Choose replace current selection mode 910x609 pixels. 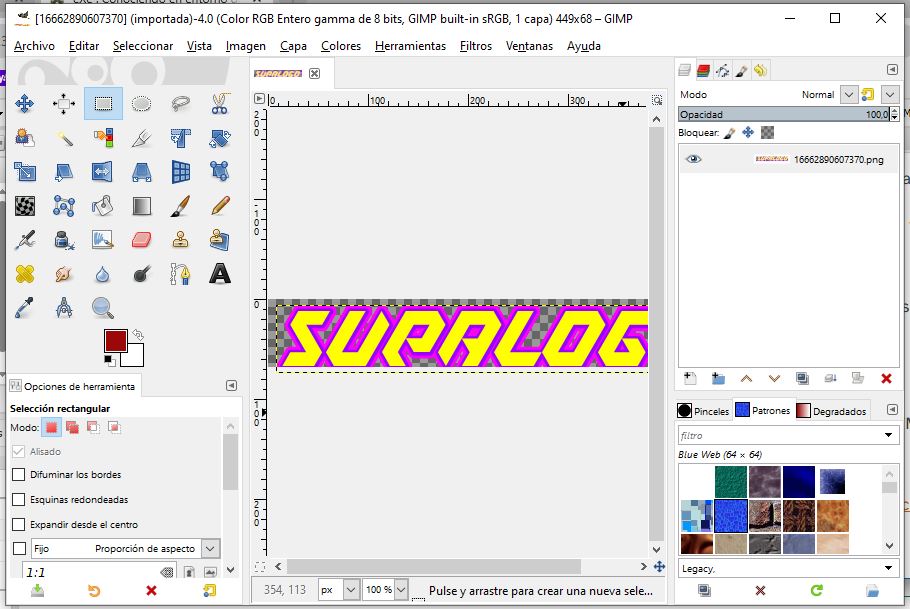tap(52, 427)
